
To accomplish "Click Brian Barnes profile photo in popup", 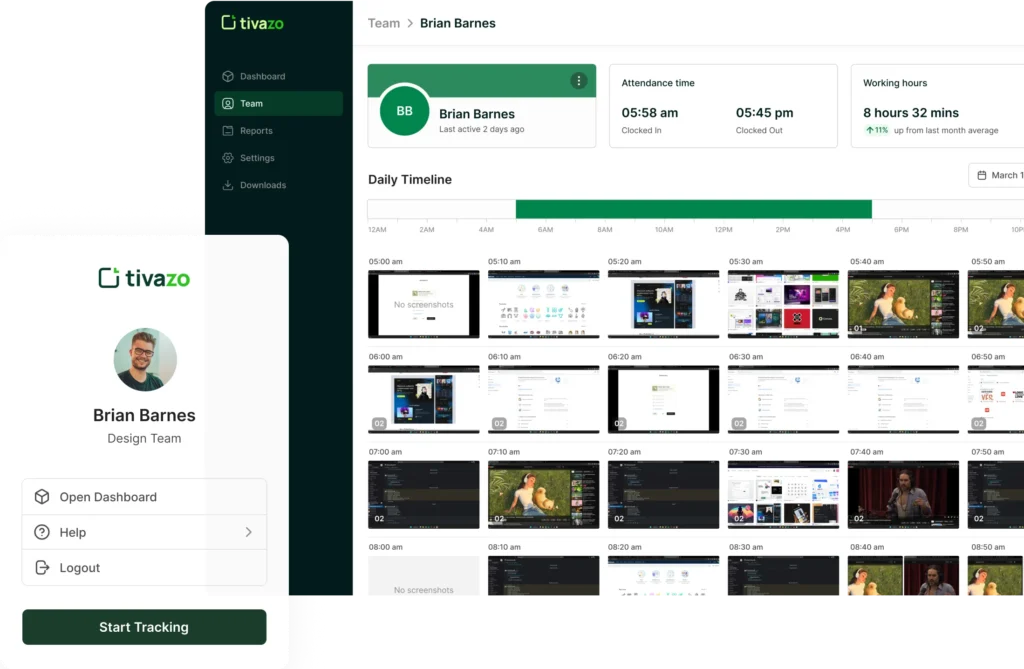I will [145, 359].
